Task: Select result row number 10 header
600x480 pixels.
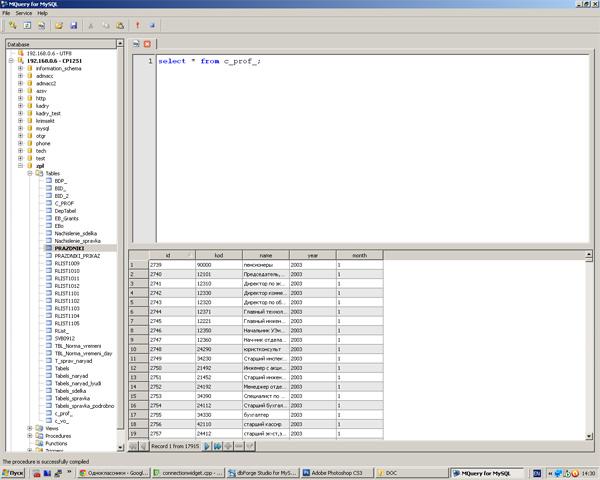Action: (139, 349)
